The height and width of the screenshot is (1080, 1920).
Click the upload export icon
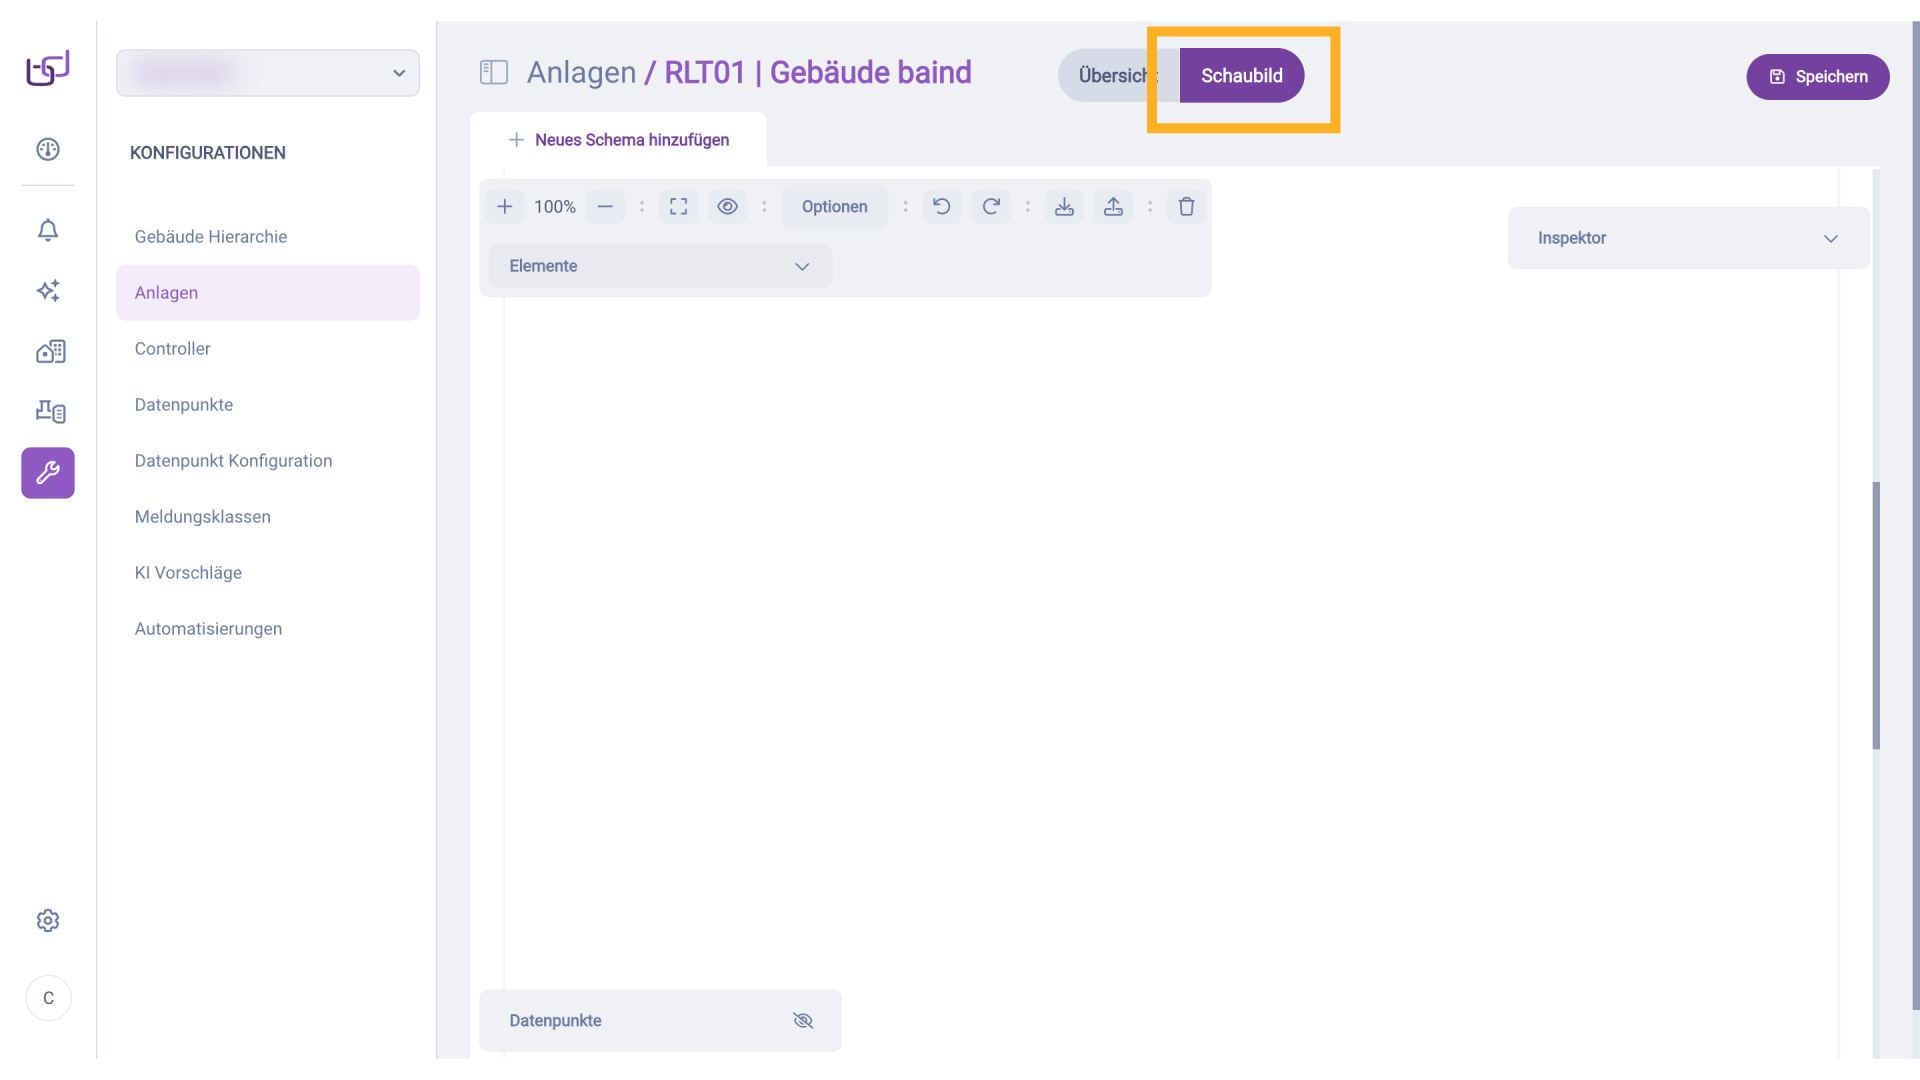pyautogui.click(x=1113, y=207)
